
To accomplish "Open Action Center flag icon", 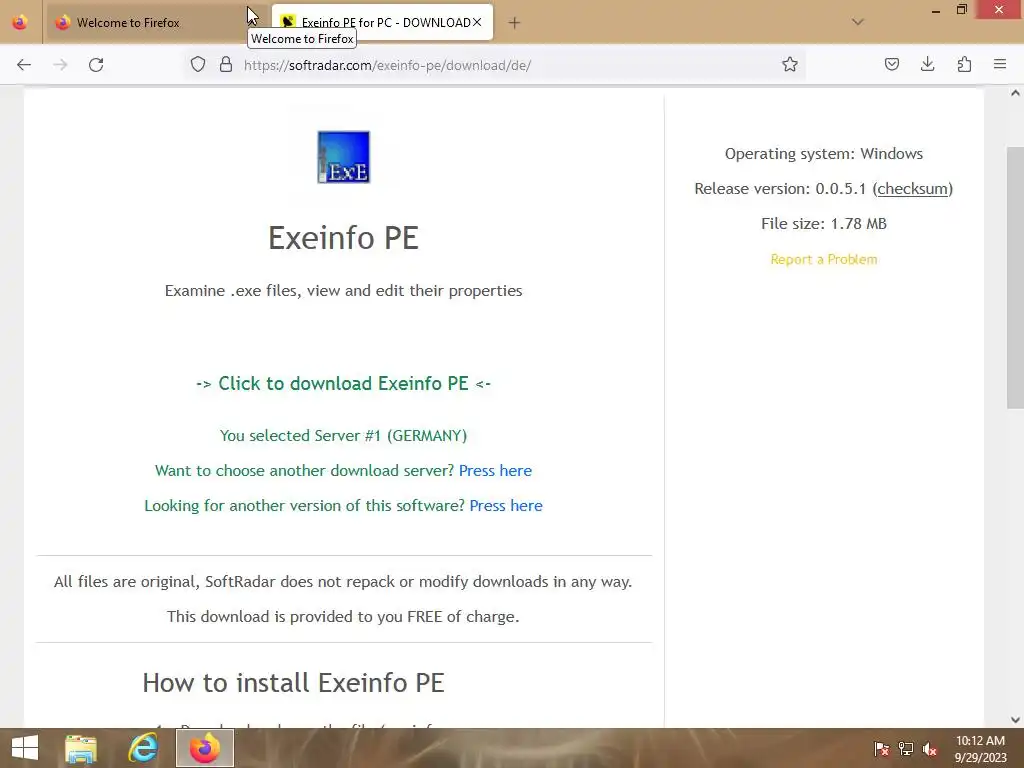I will 881,749.
